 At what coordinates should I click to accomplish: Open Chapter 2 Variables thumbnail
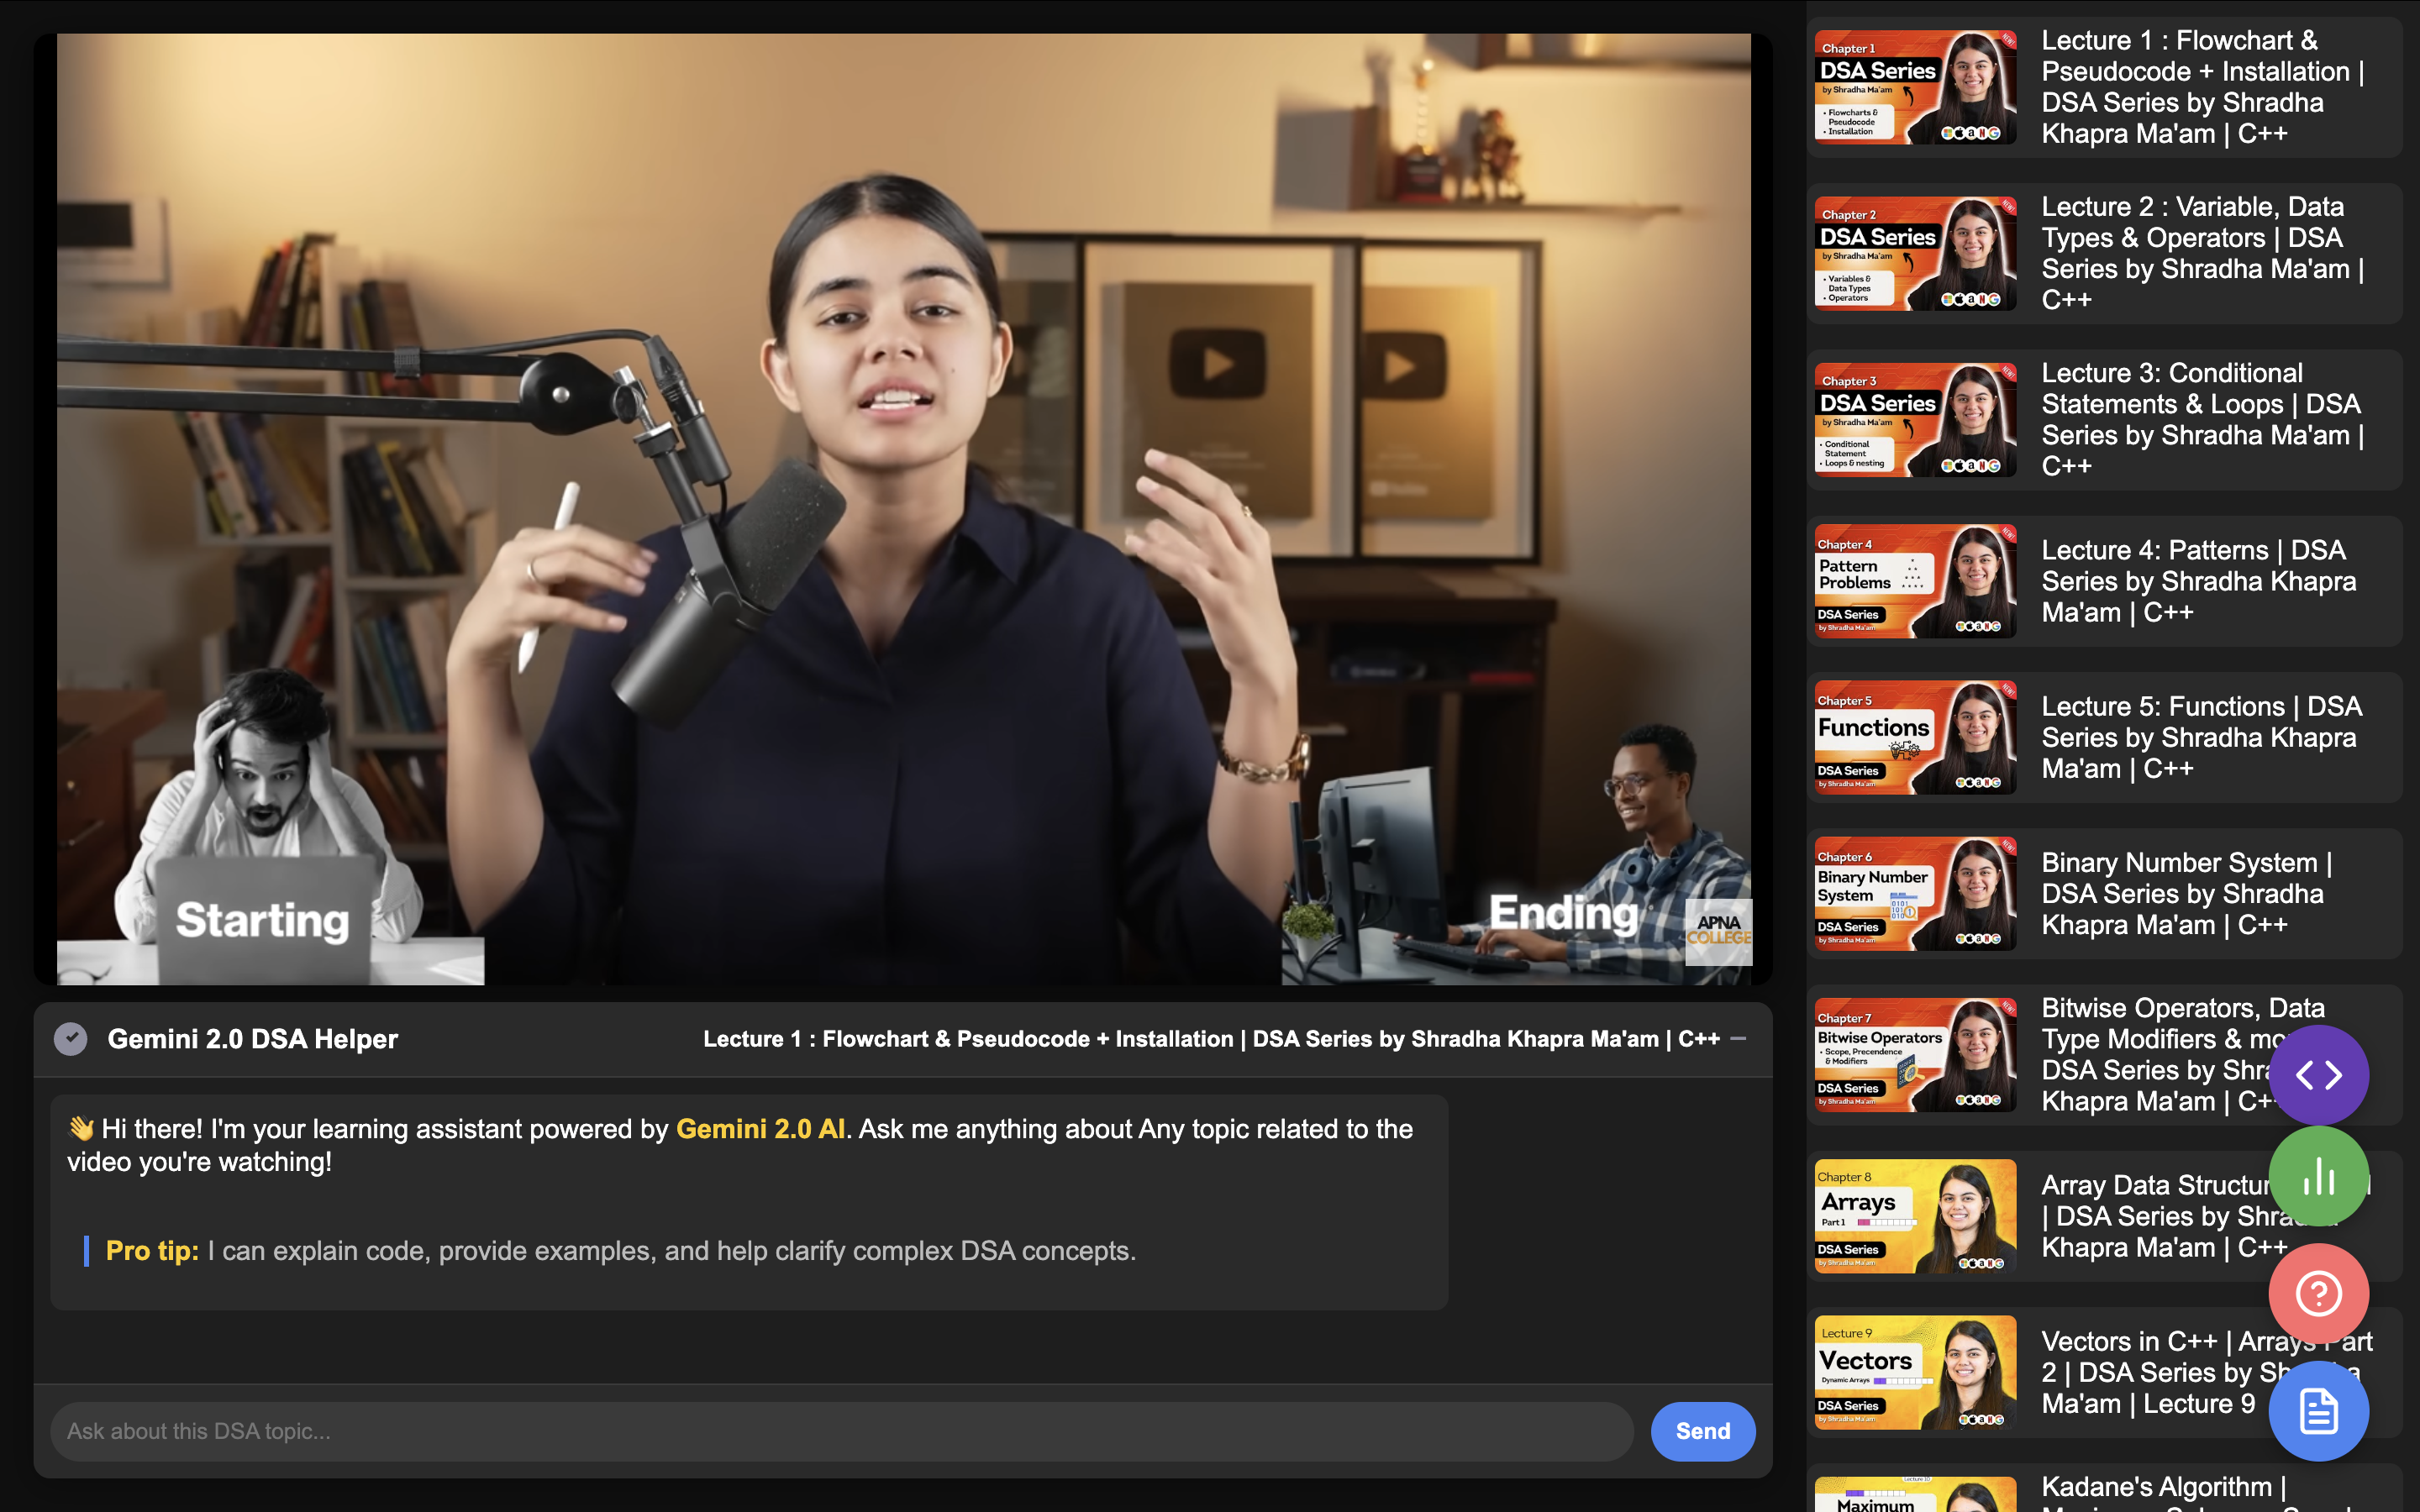click(1914, 253)
